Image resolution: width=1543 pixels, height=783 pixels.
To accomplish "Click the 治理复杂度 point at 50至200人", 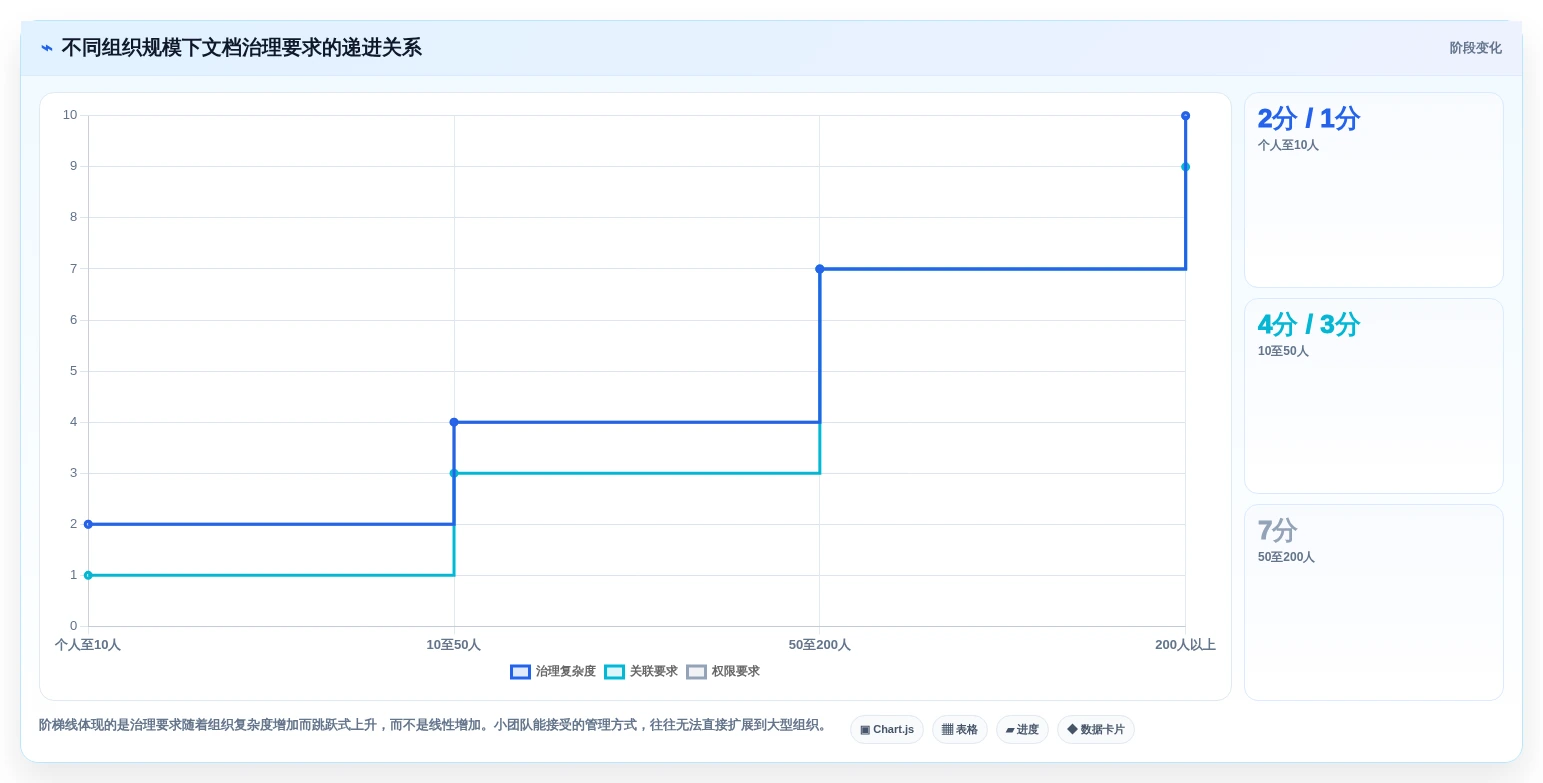I will coord(820,269).
